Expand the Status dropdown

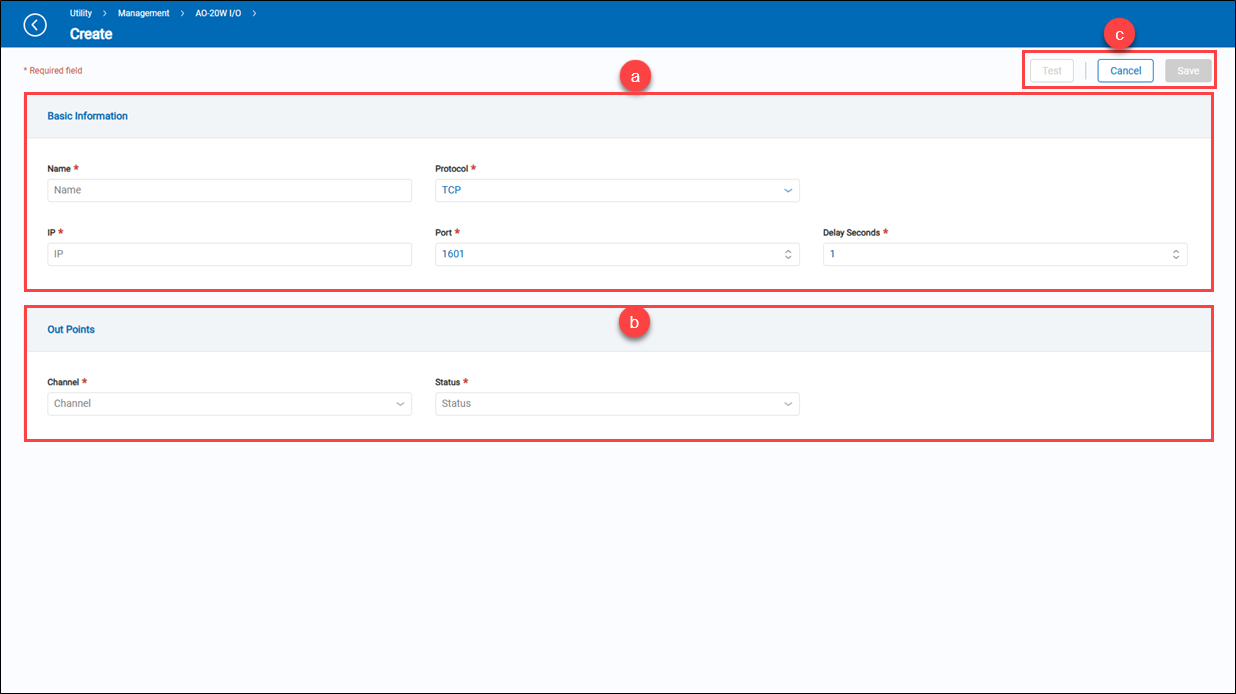tap(617, 404)
